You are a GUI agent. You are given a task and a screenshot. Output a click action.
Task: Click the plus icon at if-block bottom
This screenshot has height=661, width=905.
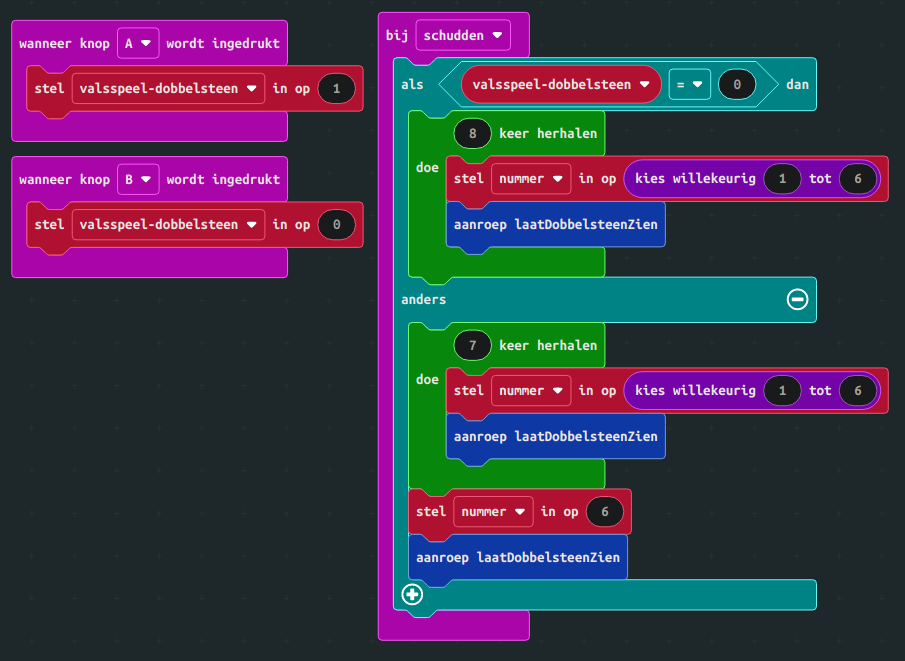412,595
